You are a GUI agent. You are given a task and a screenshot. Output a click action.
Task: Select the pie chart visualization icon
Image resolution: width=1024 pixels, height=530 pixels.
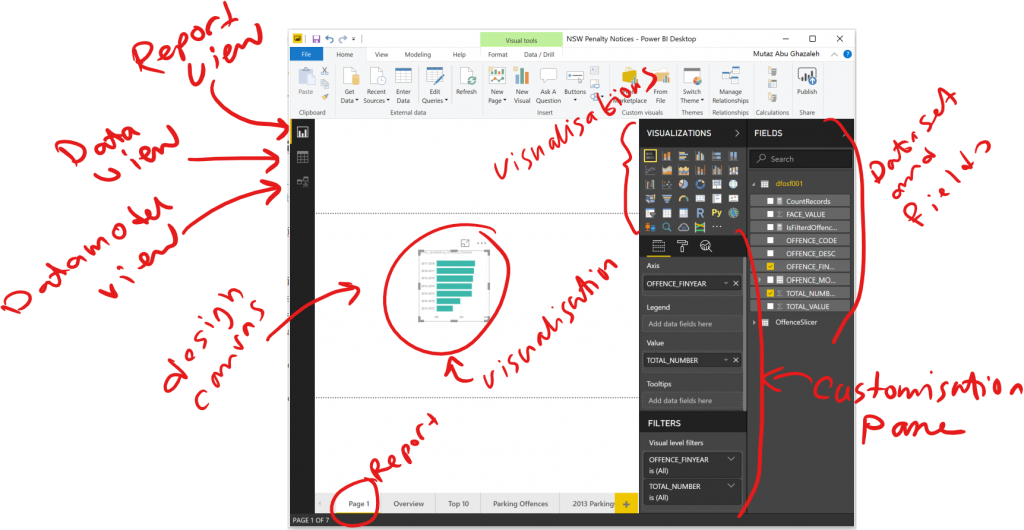(684, 184)
